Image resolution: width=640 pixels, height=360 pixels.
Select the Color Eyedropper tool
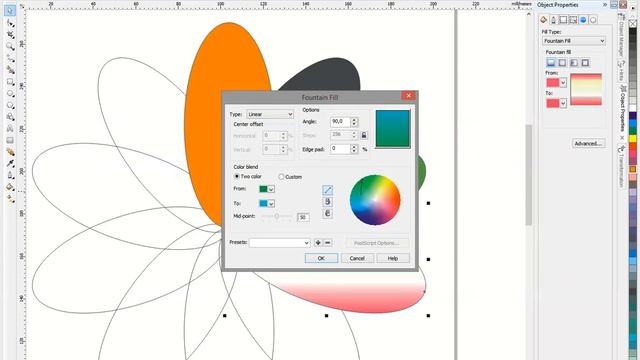tap(10, 164)
